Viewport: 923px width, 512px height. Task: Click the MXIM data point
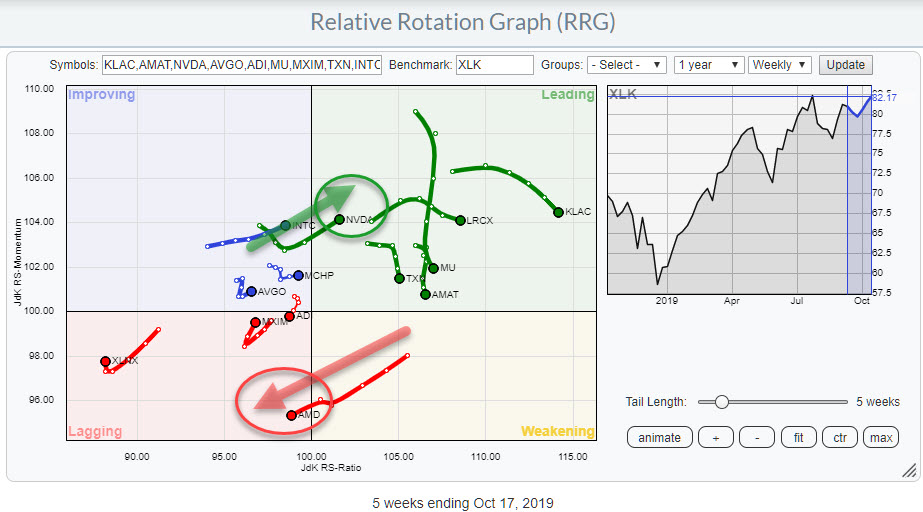click(x=255, y=322)
